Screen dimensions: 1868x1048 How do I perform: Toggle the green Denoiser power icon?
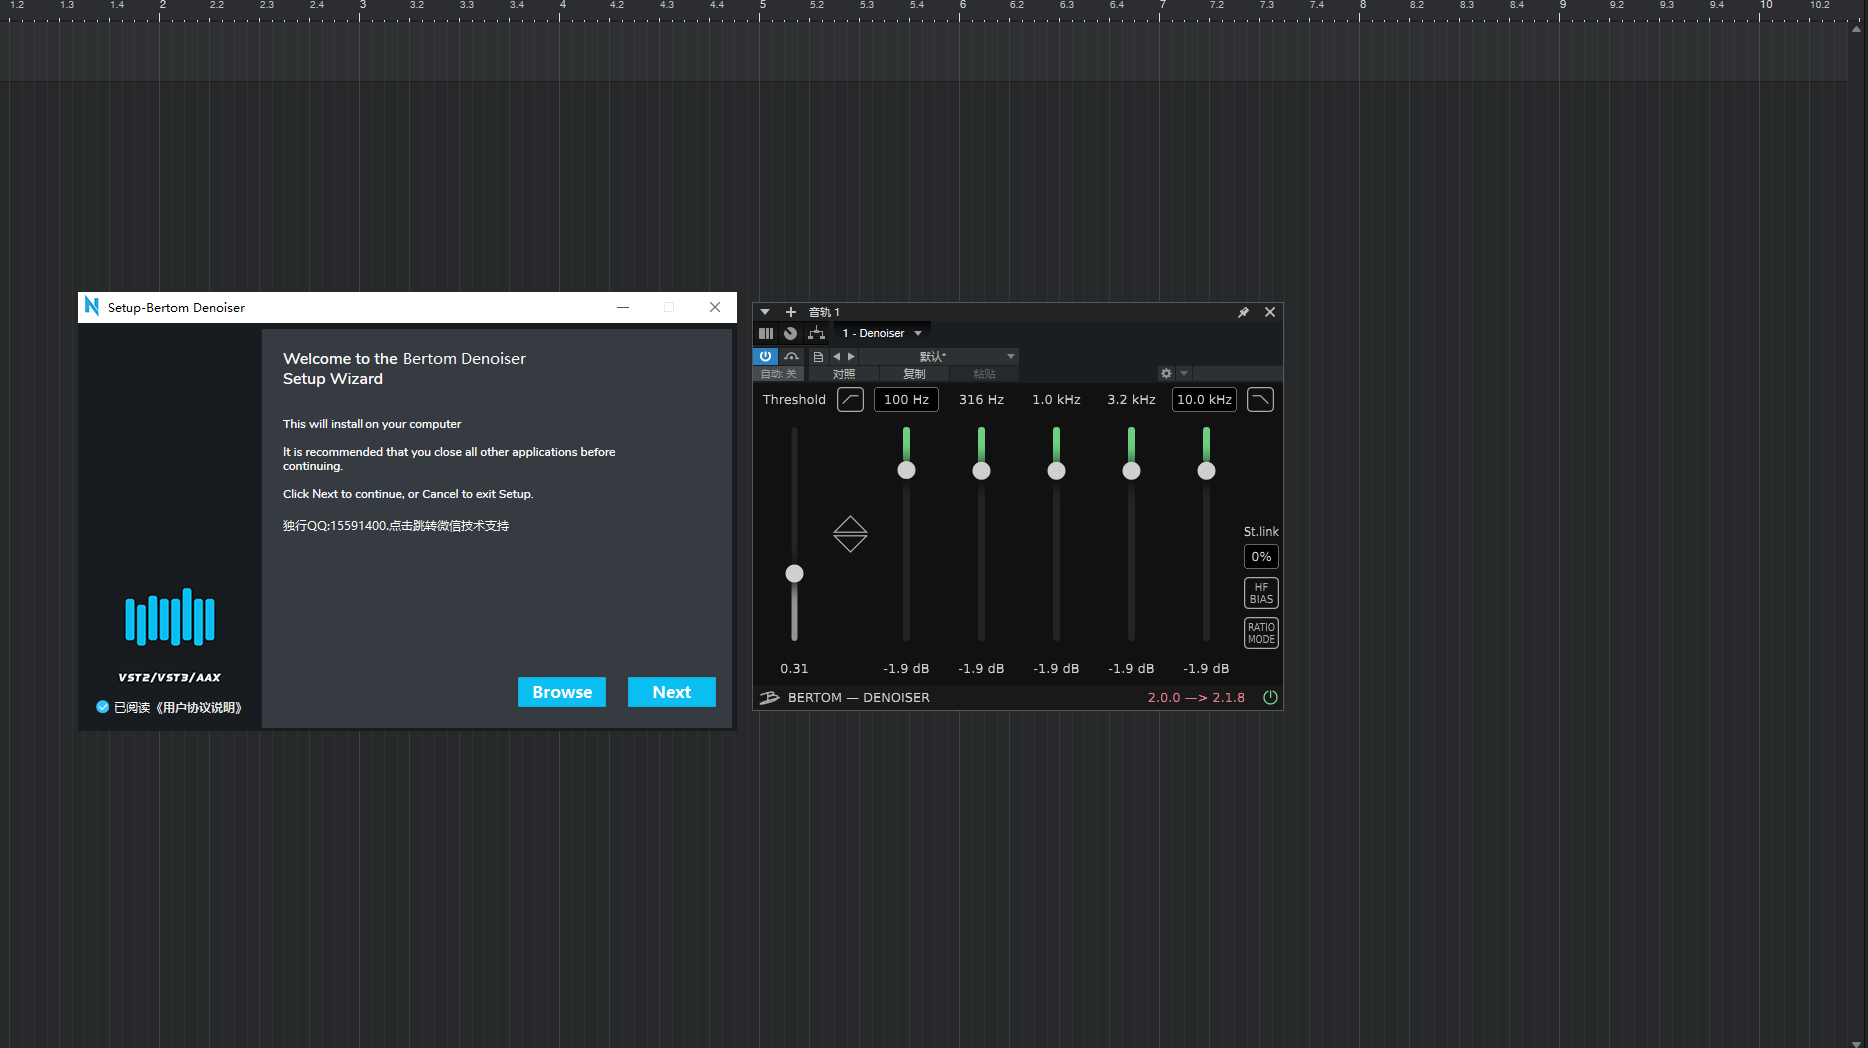(x=1270, y=698)
